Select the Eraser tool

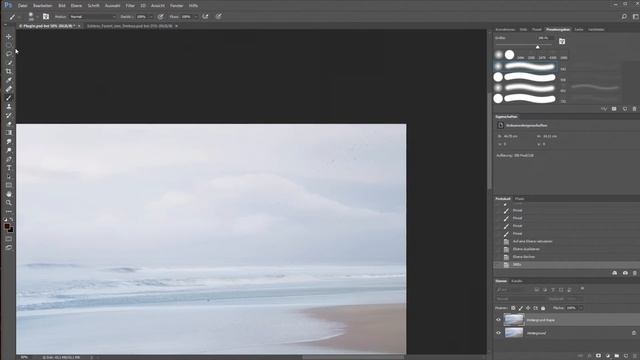(x=9, y=124)
